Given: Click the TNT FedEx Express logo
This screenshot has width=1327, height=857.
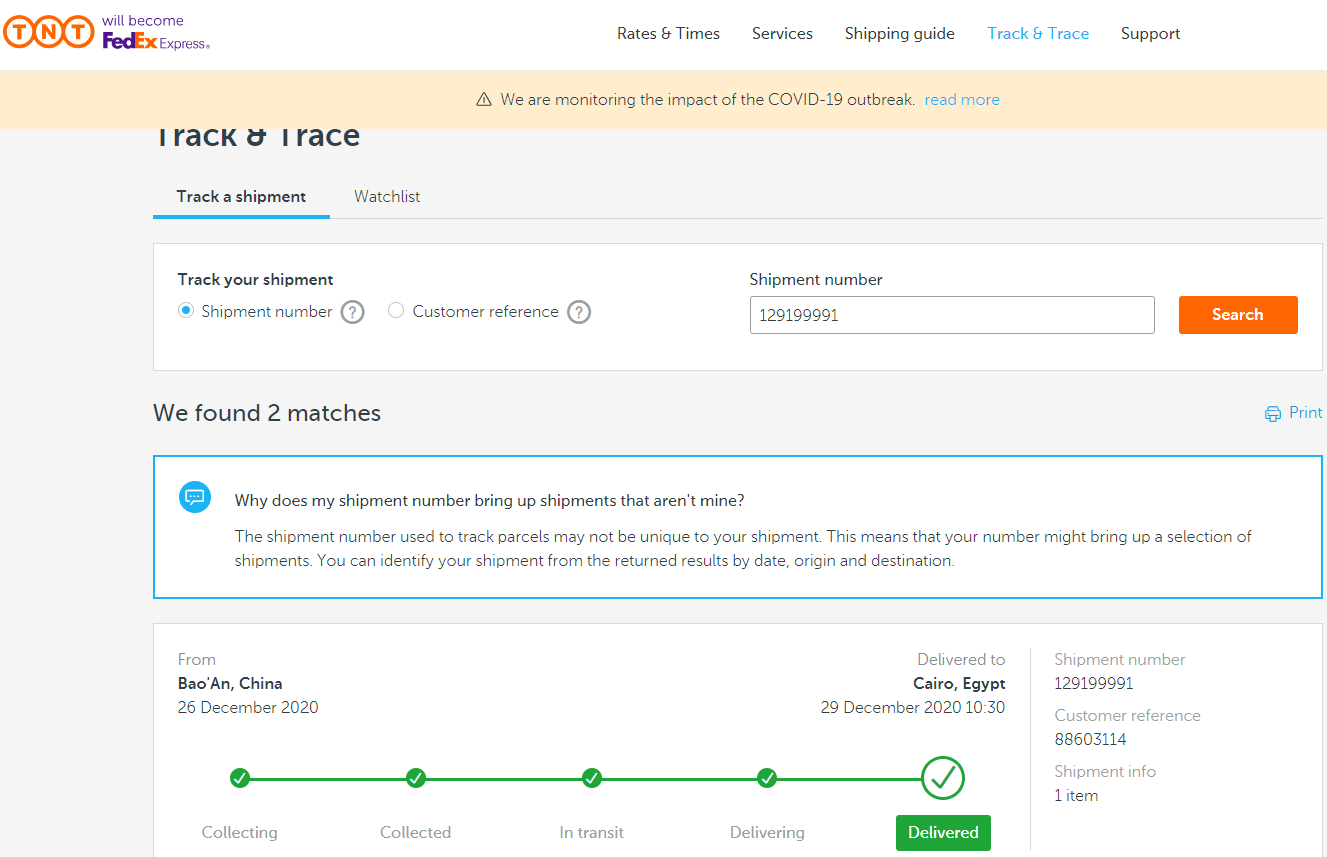Looking at the screenshot, I should pyautogui.click(x=107, y=33).
